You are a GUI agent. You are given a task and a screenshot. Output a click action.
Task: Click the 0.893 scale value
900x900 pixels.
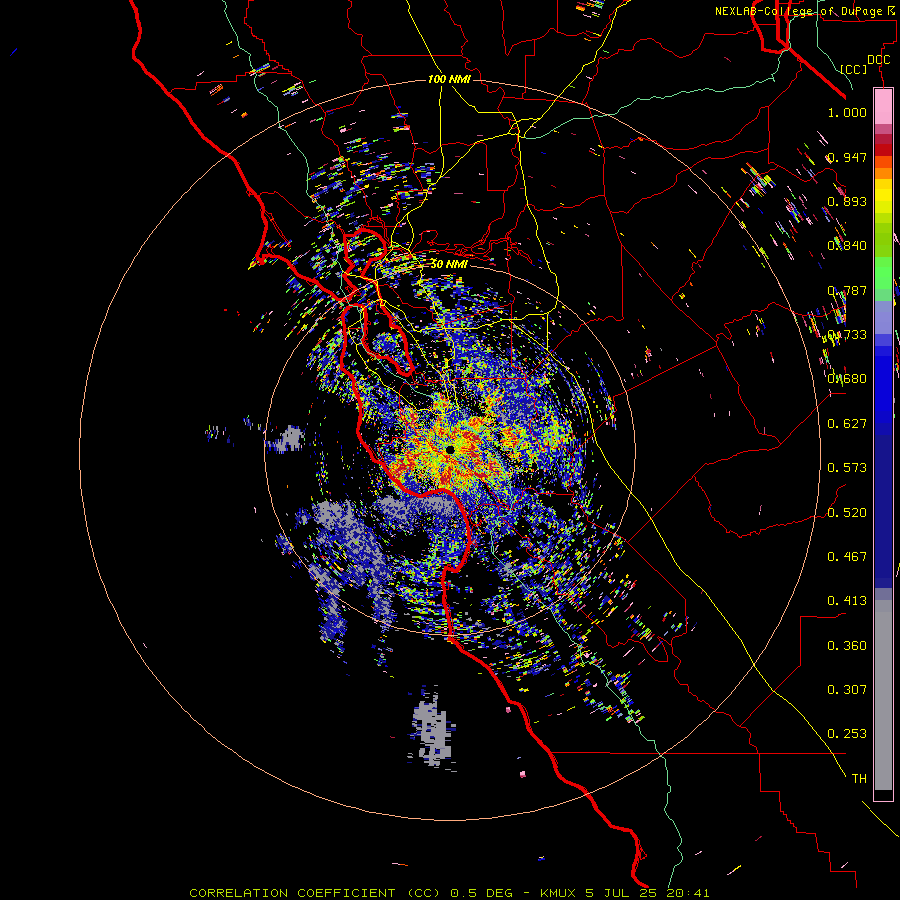coord(847,201)
